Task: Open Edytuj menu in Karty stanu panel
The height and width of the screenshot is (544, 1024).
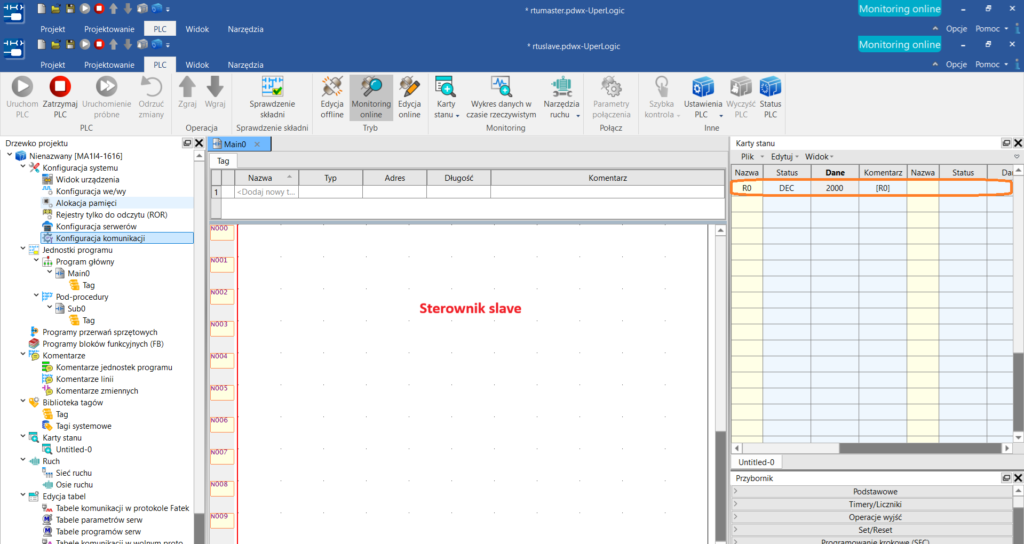Action: [784, 157]
